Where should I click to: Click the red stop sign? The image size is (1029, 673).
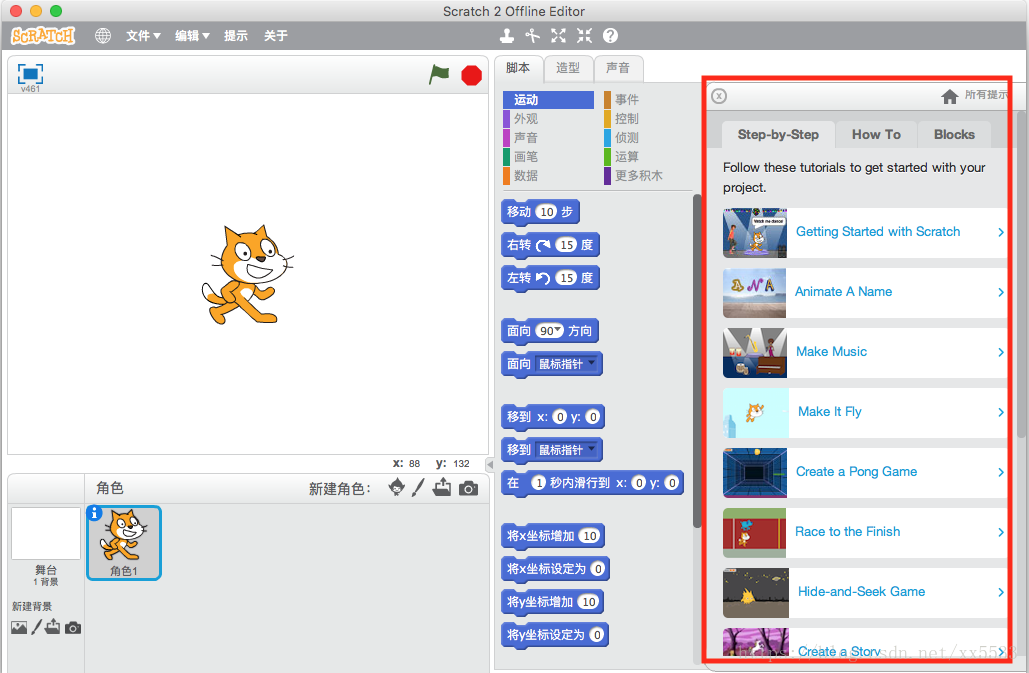471,75
